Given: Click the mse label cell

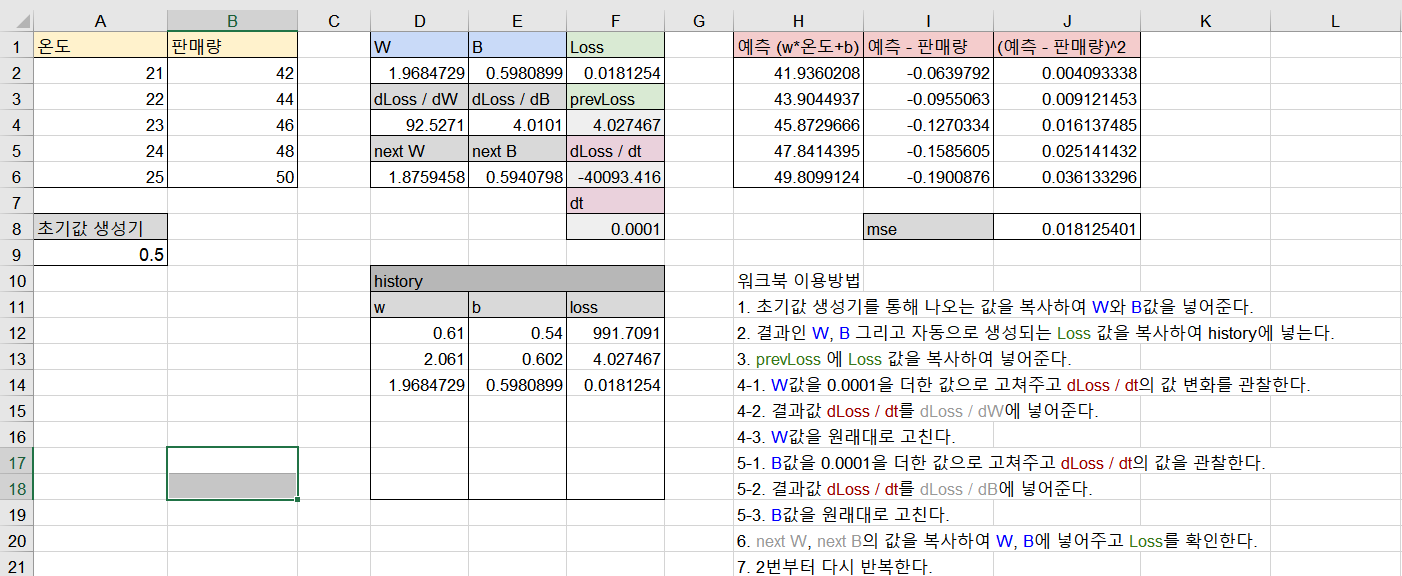Looking at the screenshot, I should point(929,228).
